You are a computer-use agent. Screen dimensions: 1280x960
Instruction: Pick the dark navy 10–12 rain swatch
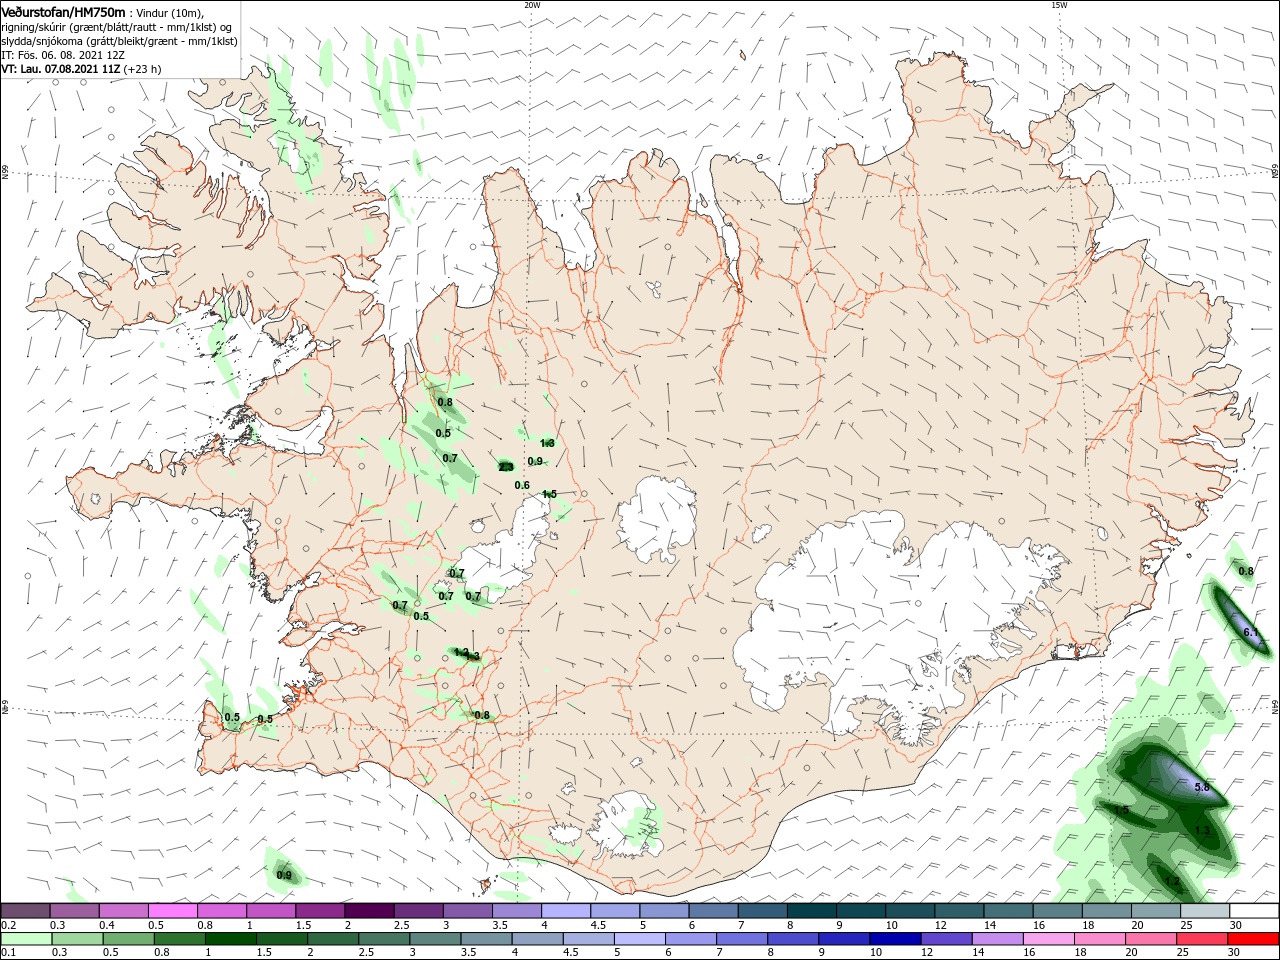coord(895,939)
